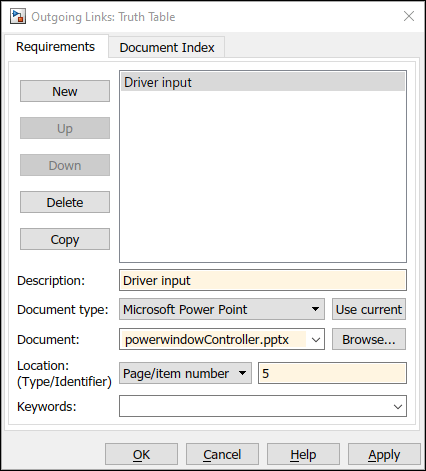Image resolution: width=426 pixels, height=471 pixels.
Task: Switch to the Requirements tab
Action: coord(55,47)
